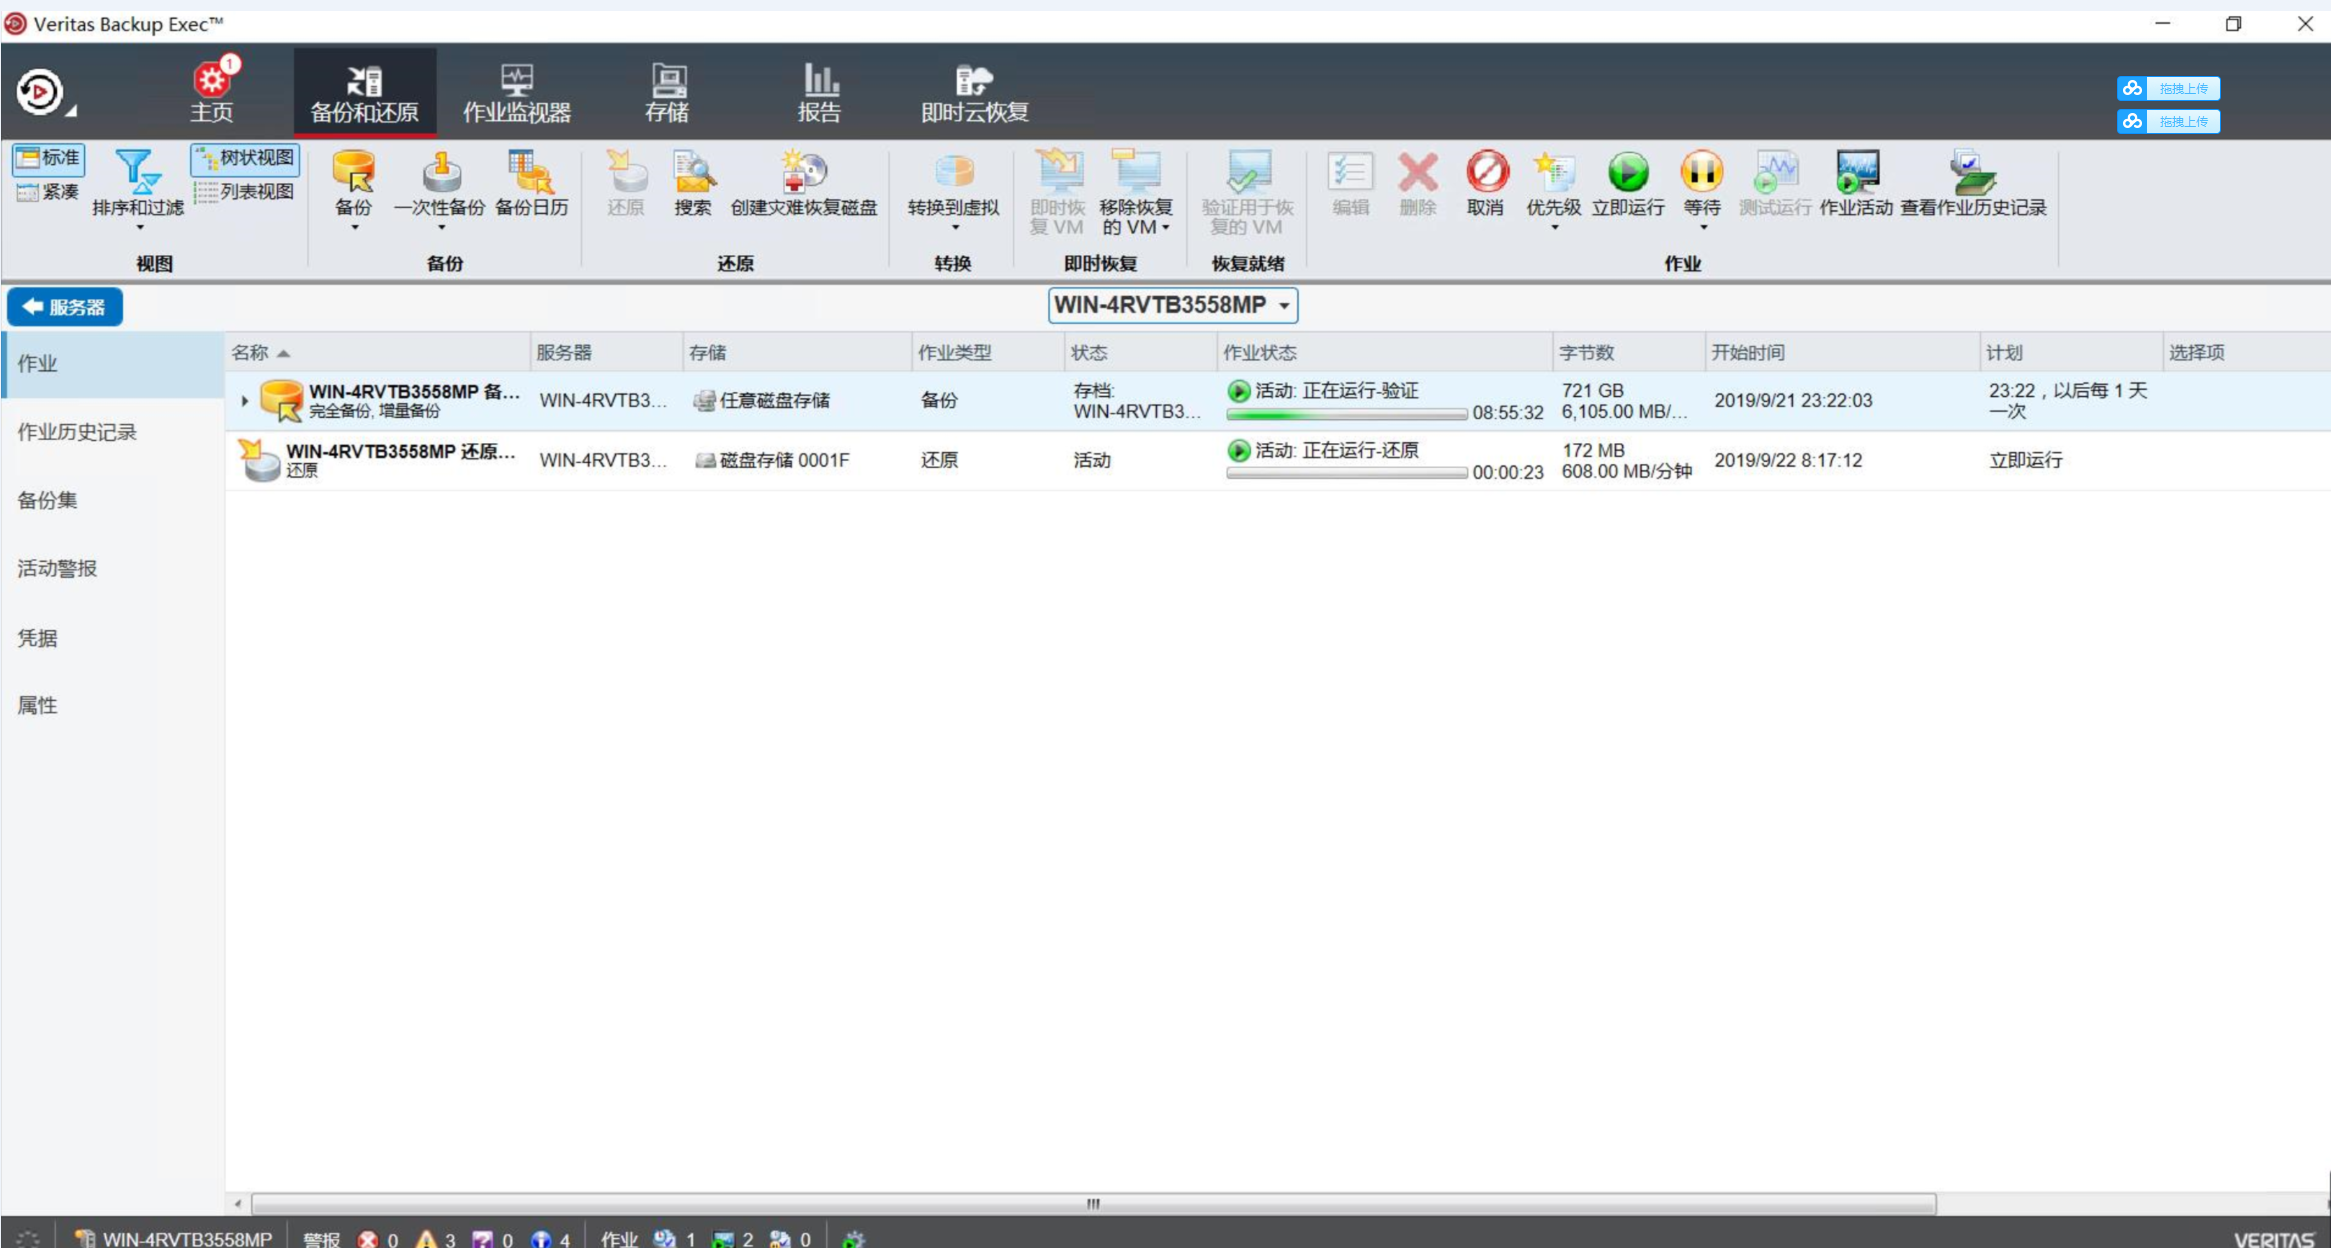Click the 服务器 back button
The image size is (2331, 1248).
[65, 307]
